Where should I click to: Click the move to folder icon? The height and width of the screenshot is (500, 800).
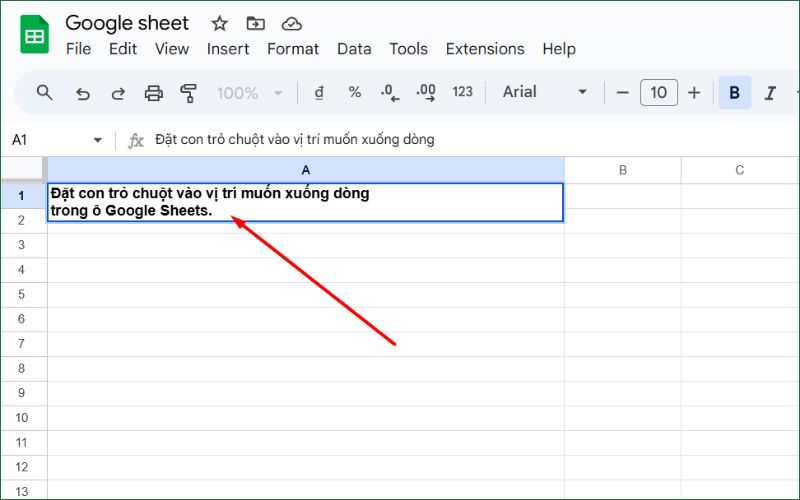(256, 23)
